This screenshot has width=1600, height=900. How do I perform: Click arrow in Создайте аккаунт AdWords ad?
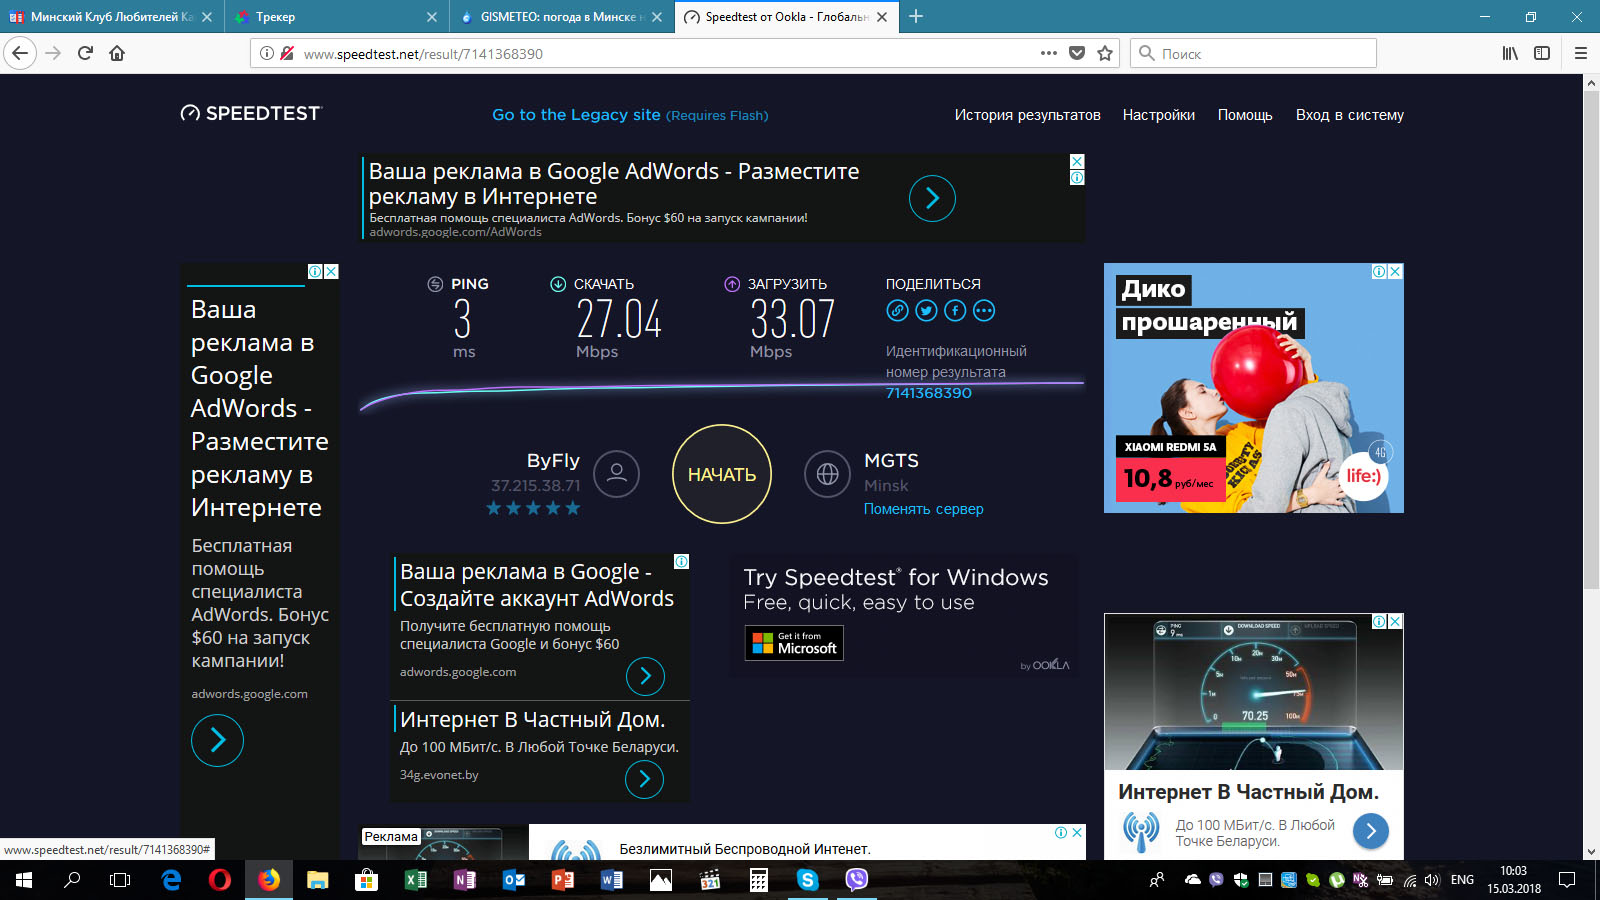pos(645,677)
